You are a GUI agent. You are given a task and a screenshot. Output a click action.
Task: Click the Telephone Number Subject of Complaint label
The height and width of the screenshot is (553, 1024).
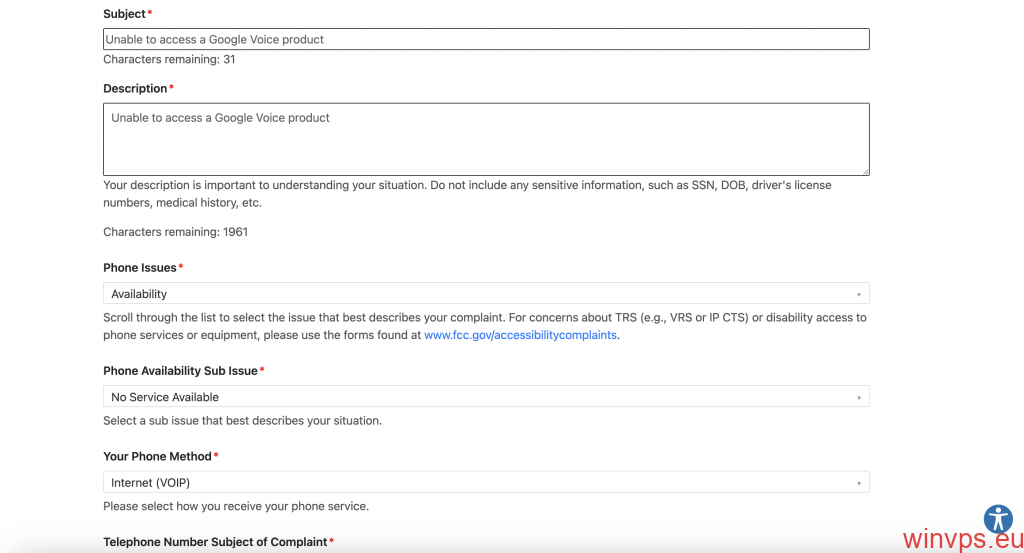pyautogui.click(x=215, y=542)
